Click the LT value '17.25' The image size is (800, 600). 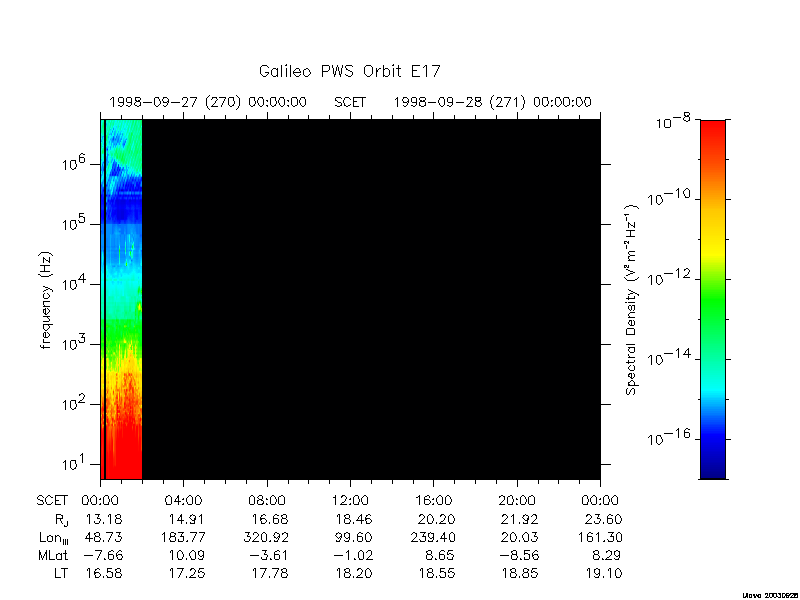(x=186, y=574)
